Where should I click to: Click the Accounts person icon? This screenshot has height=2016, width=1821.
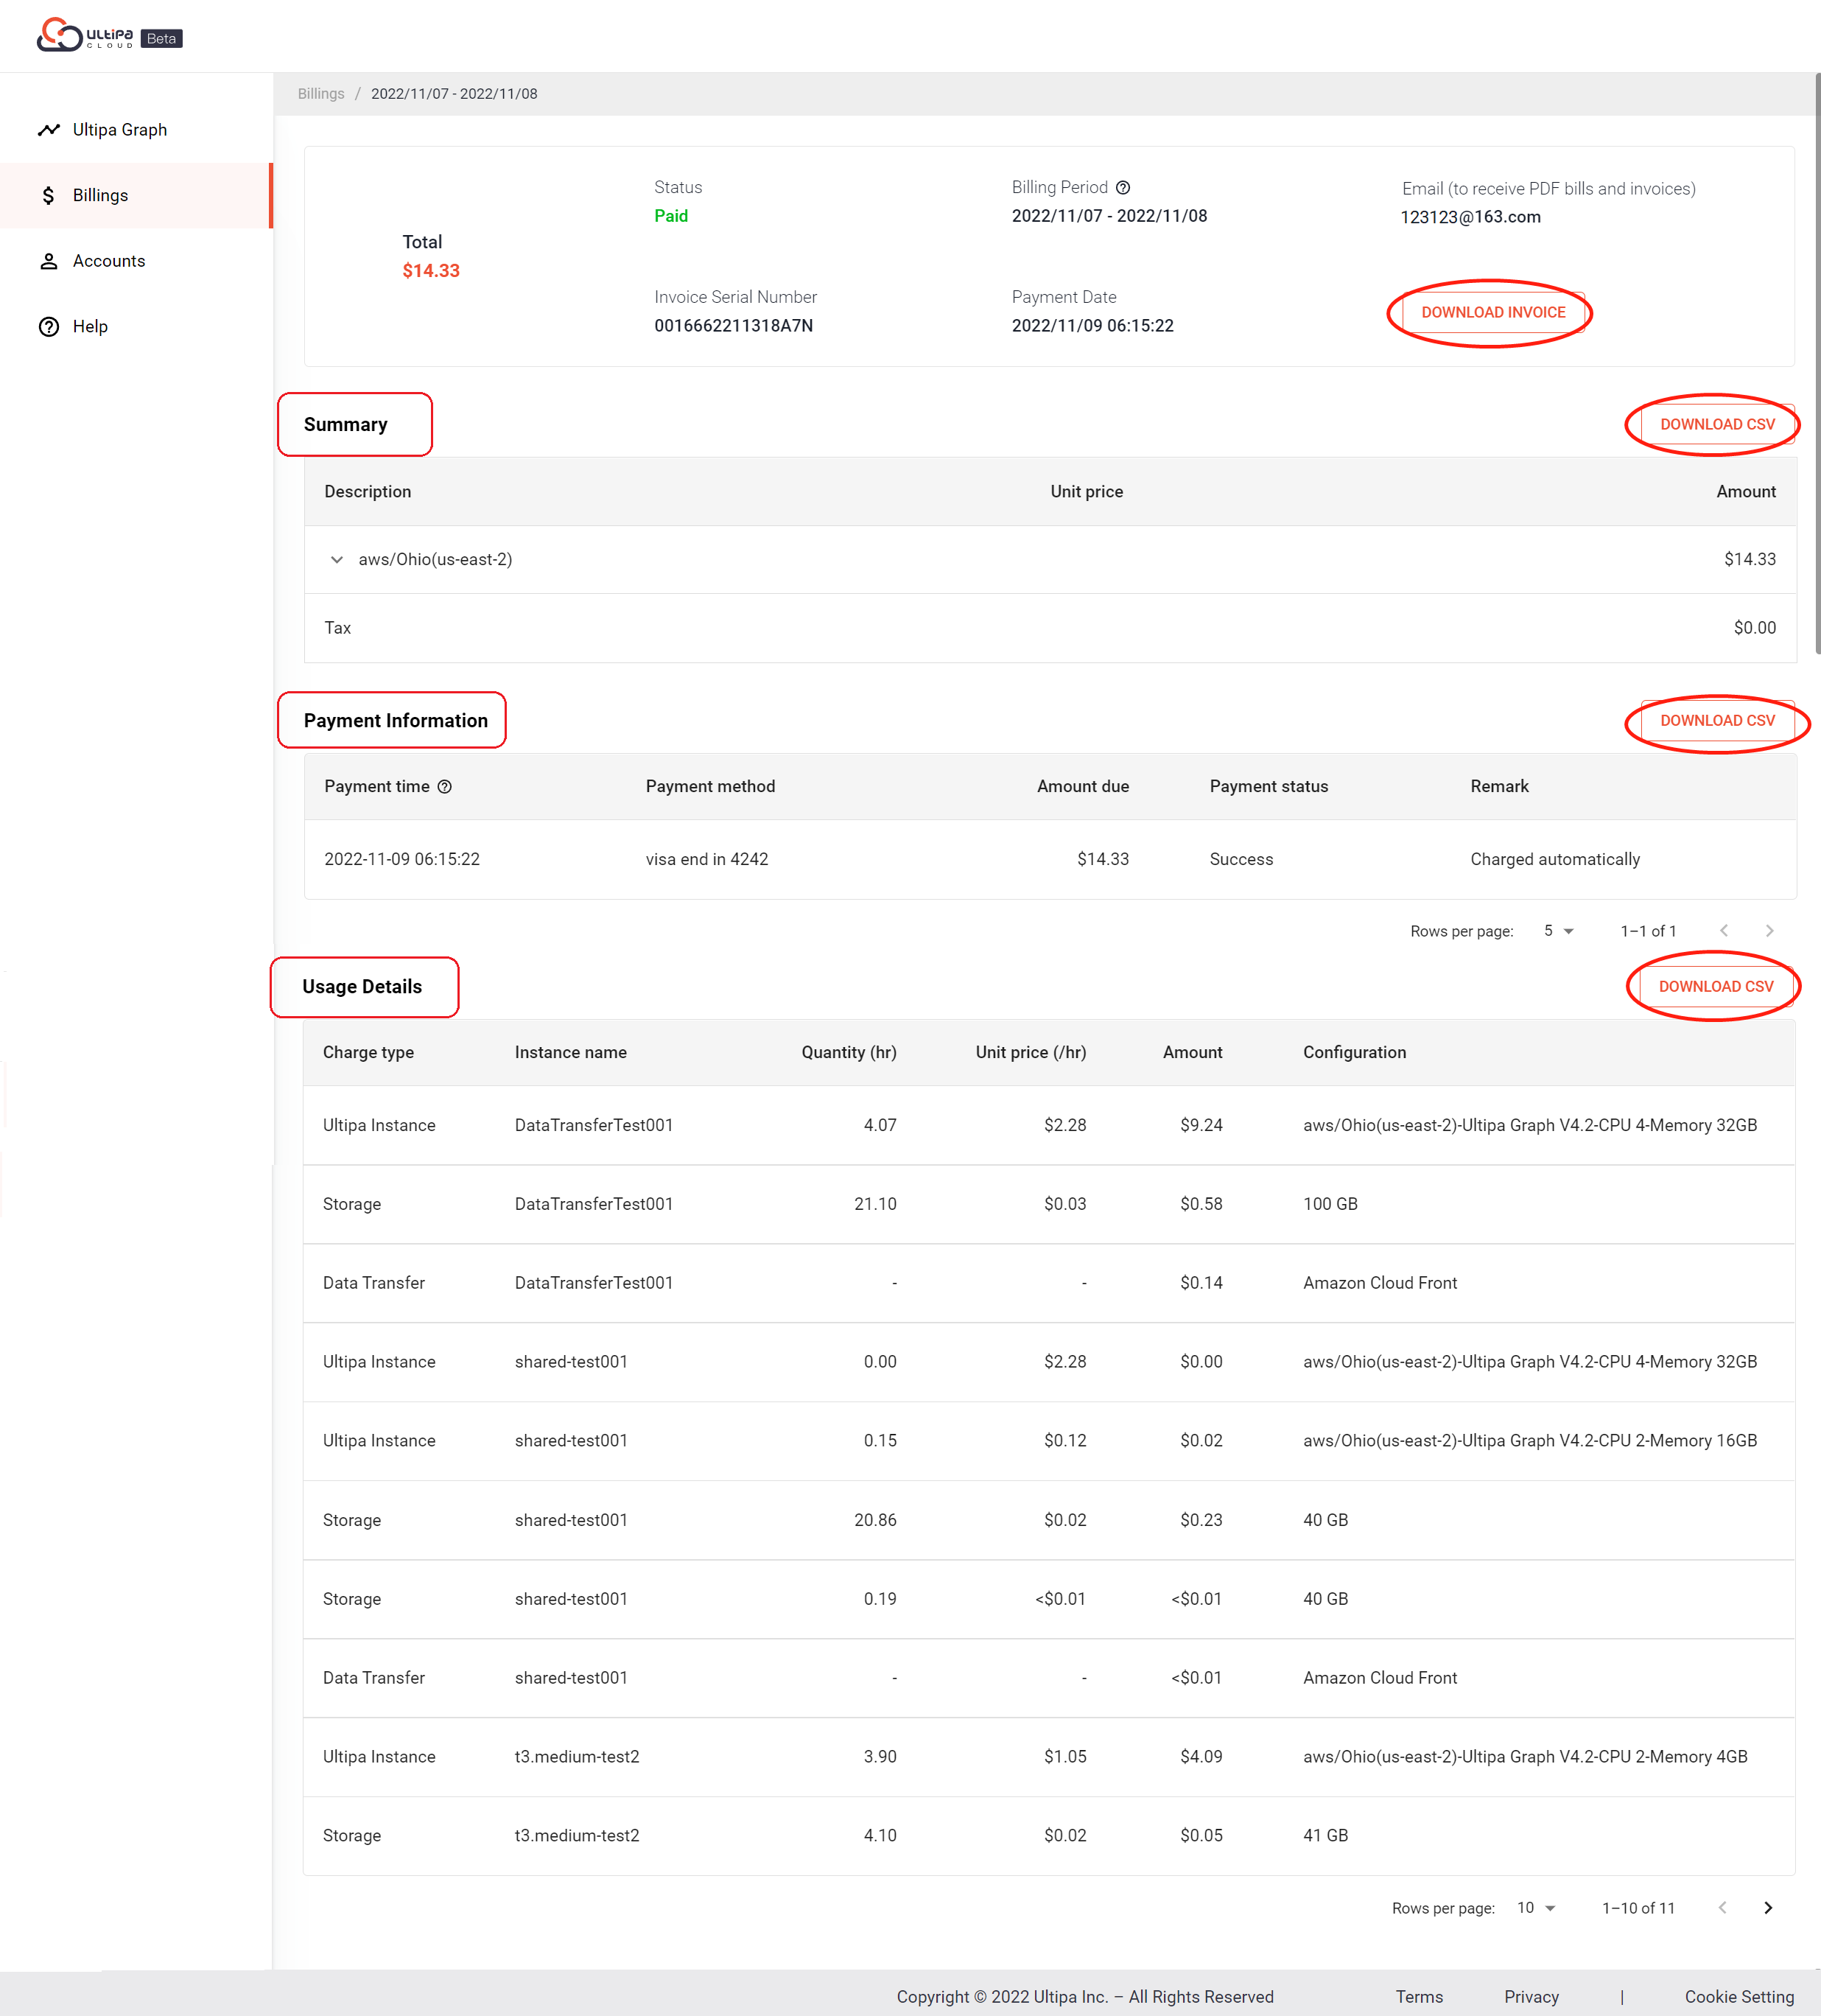(48, 261)
